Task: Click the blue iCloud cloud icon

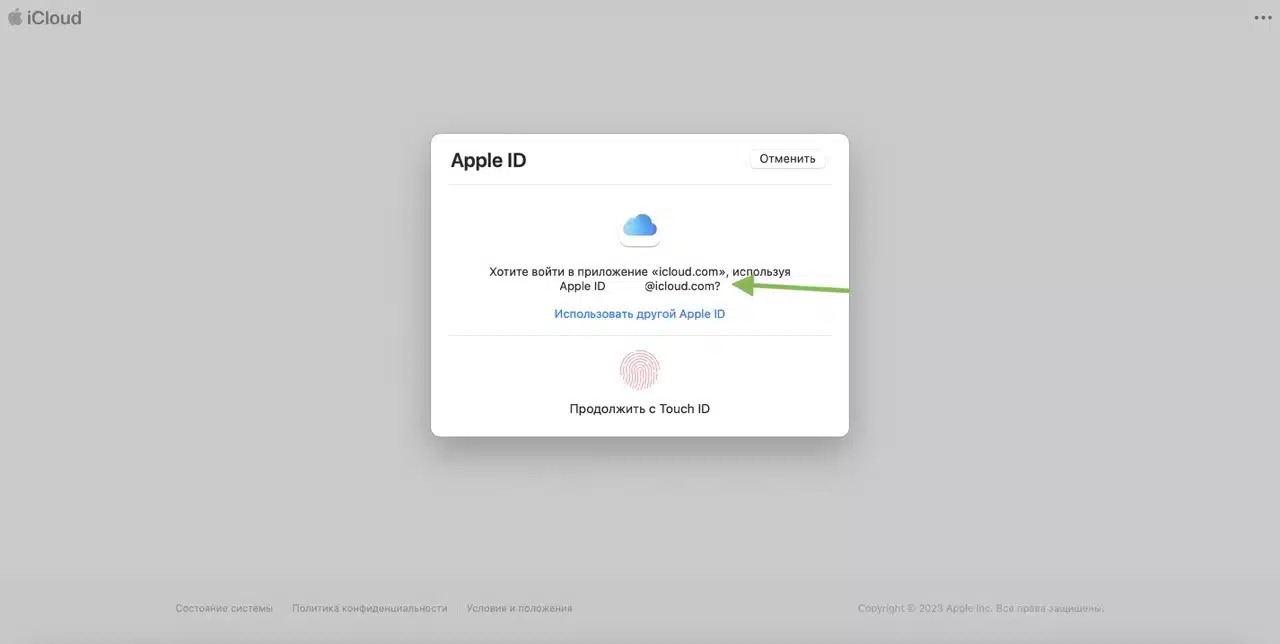Action: (x=640, y=226)
